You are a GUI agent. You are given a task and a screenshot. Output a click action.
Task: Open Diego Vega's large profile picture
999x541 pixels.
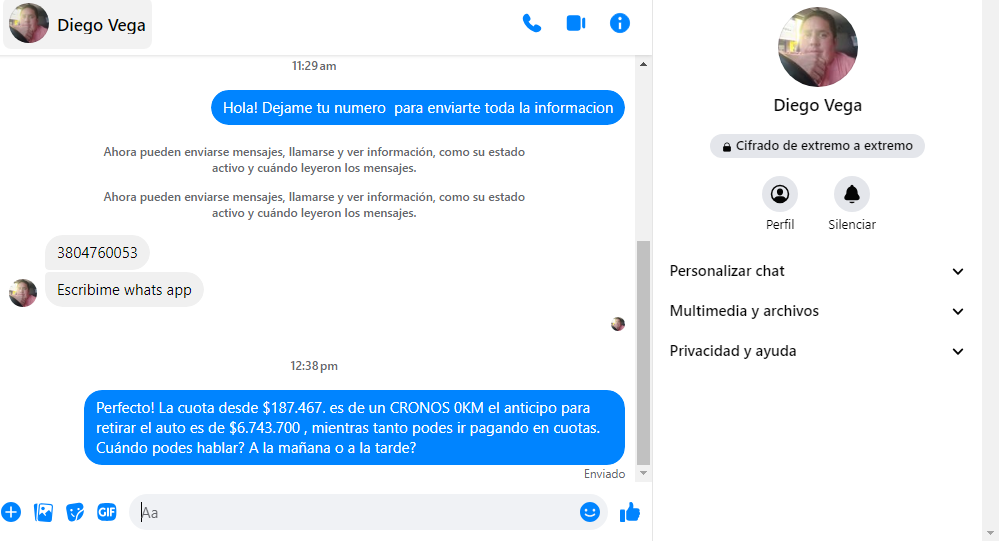point(817,47)
